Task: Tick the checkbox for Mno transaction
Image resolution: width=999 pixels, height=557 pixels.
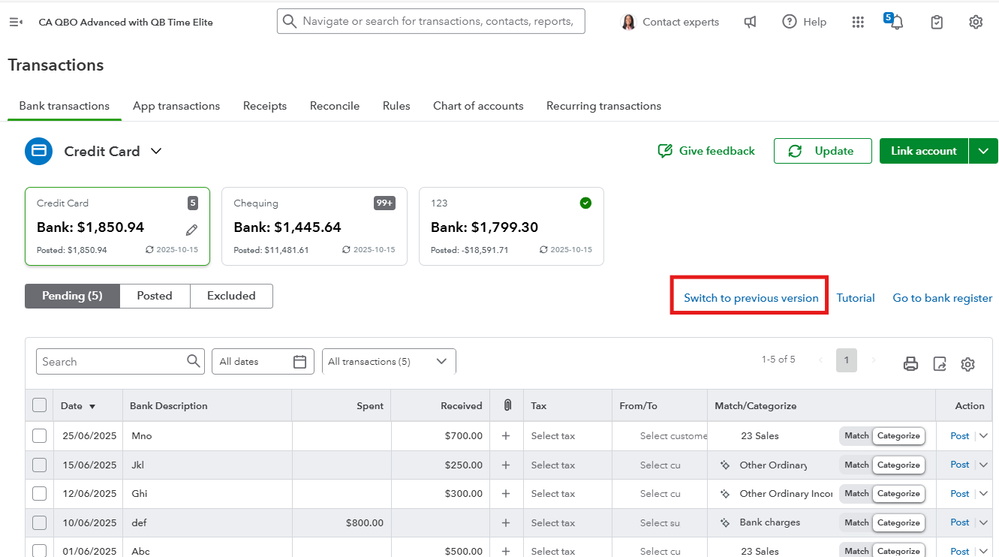Action: click(39, 436)
